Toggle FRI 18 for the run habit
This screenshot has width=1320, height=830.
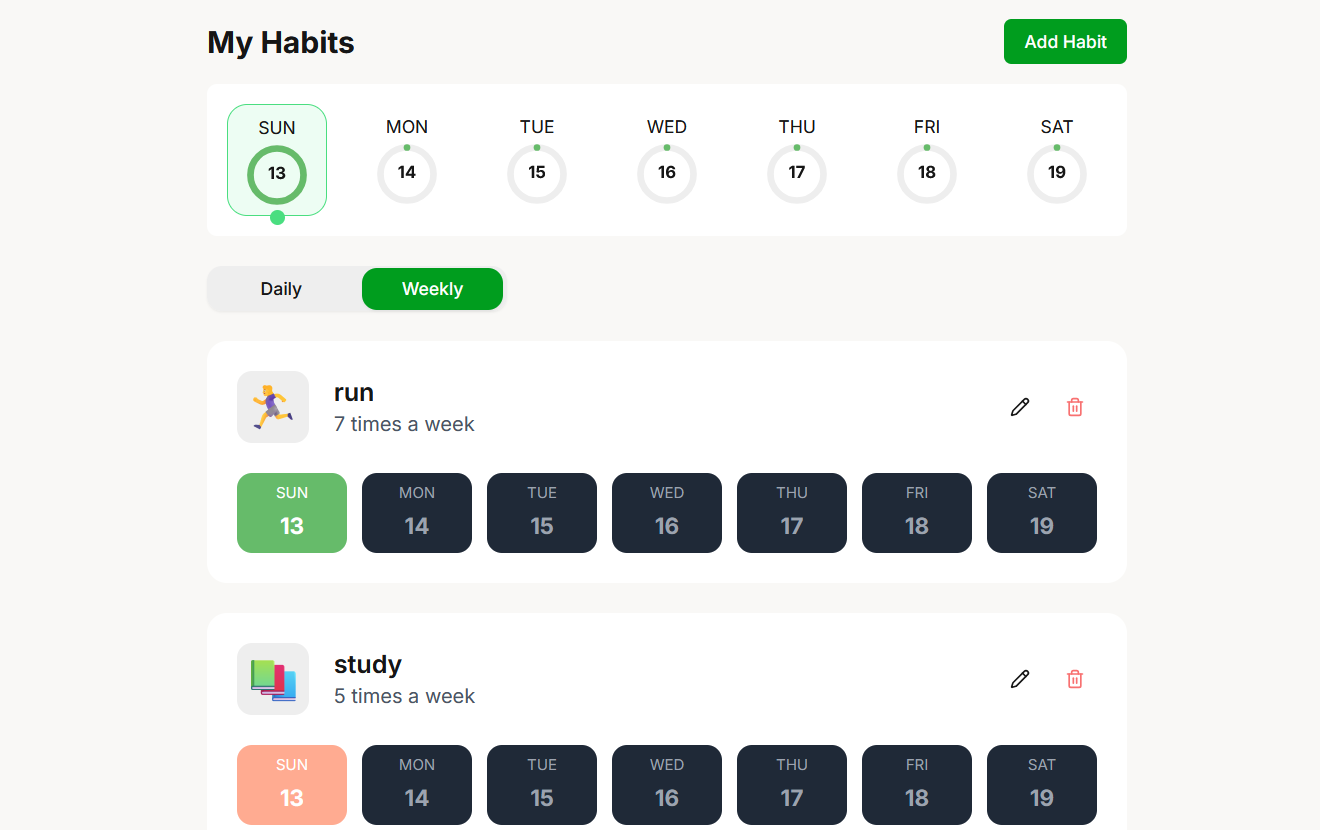[x=916, y=513]
